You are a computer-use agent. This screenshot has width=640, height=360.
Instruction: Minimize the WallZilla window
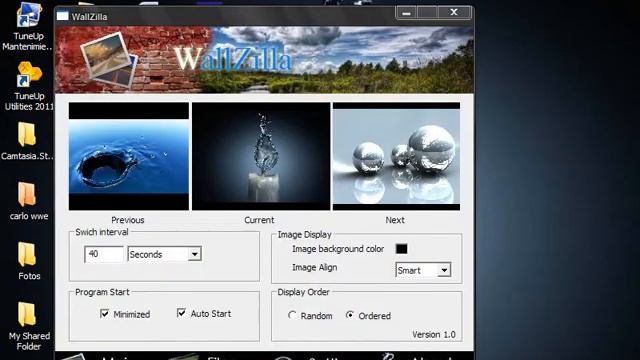click(406, 13)
